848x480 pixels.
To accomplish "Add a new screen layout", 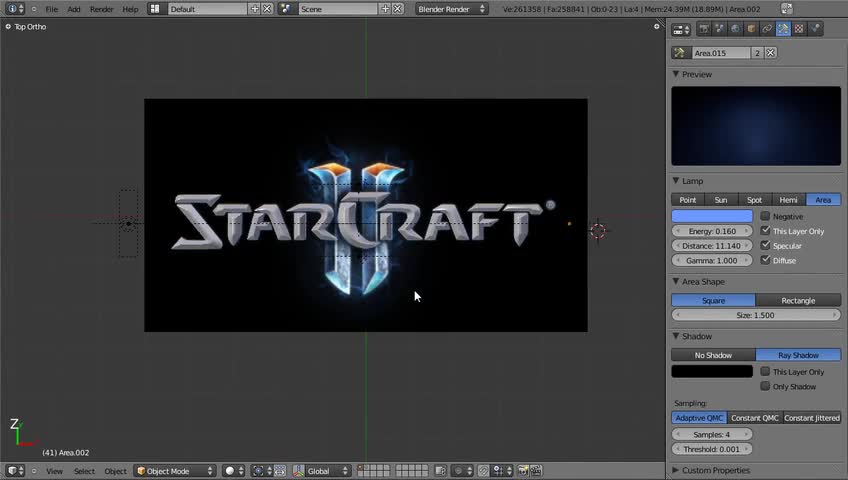I will pyautogui.click(x=255, y=9).
